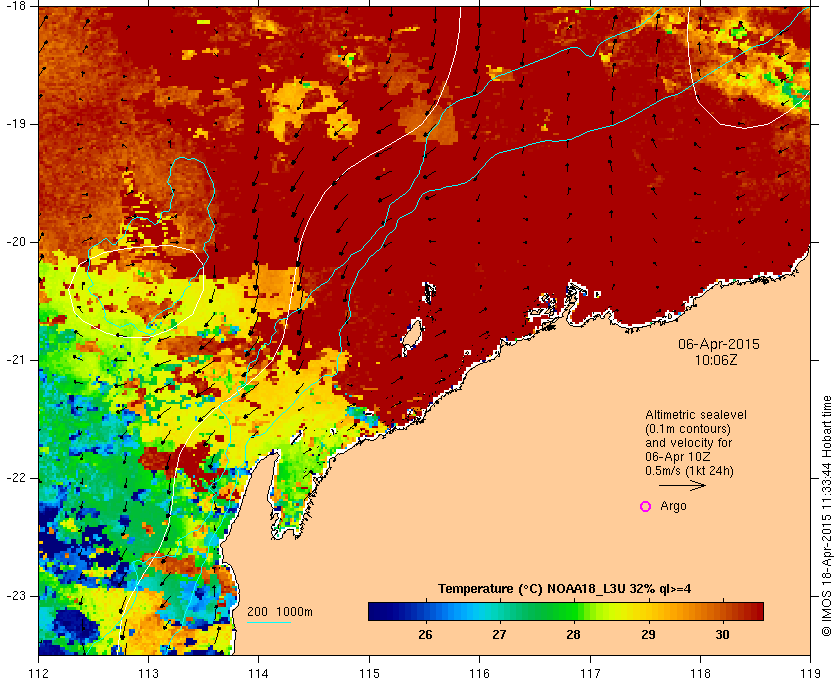Click the colorbar tick label 30
This screenshot has width=840, height=680.
[722, 634]
